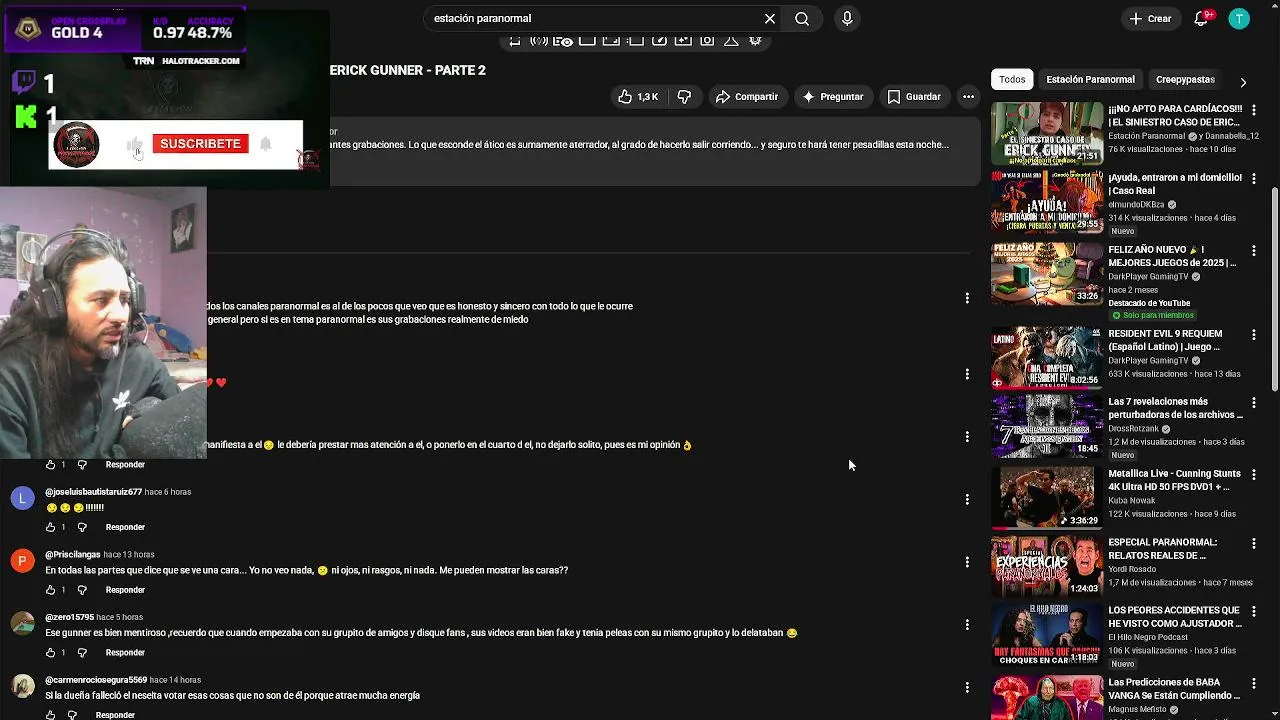Click the screenshot camera icon in extension toolbar

pyautogui.click(x=707, y=41)
